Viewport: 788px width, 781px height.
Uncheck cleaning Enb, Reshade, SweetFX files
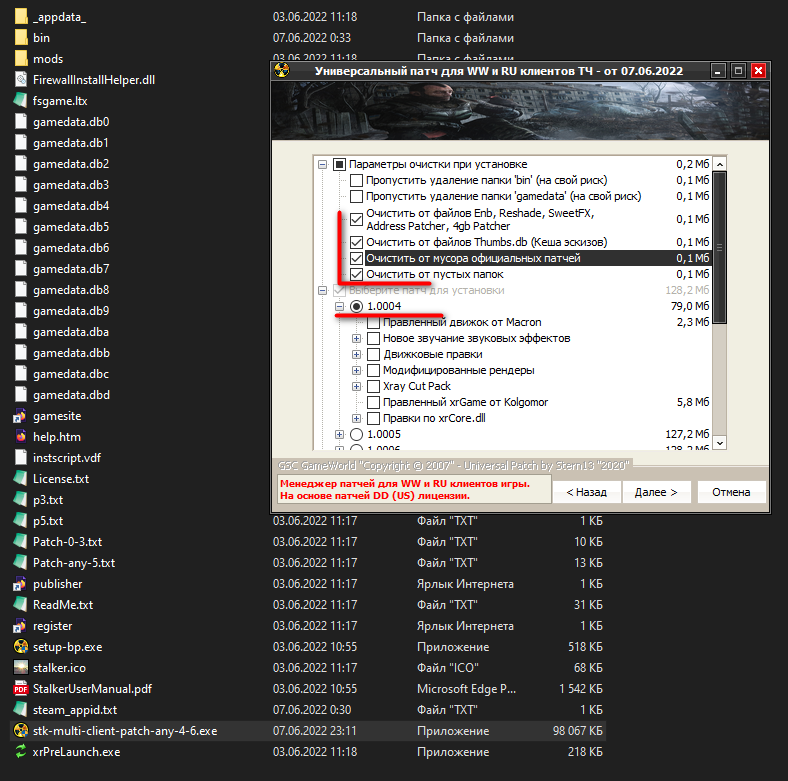click(356, 219)
